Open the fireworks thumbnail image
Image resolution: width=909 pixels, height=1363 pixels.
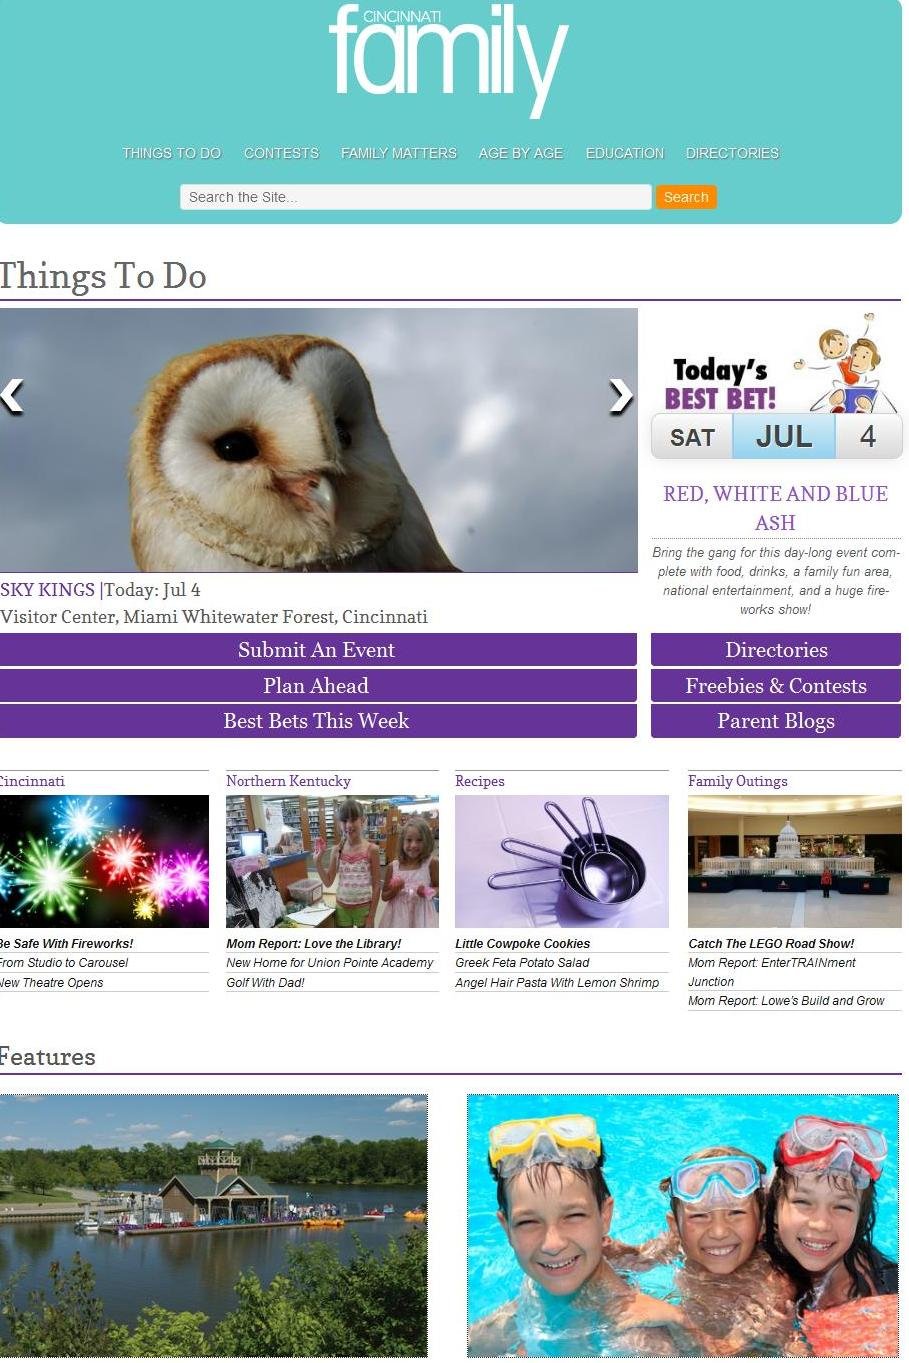(x=104, y=861)
